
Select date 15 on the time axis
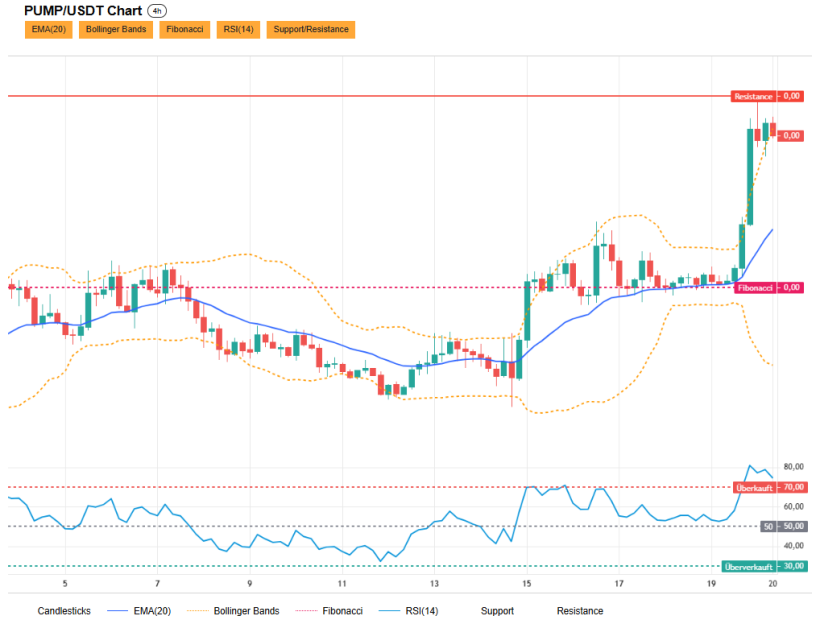pyautogui.click(x=527, y=584)
